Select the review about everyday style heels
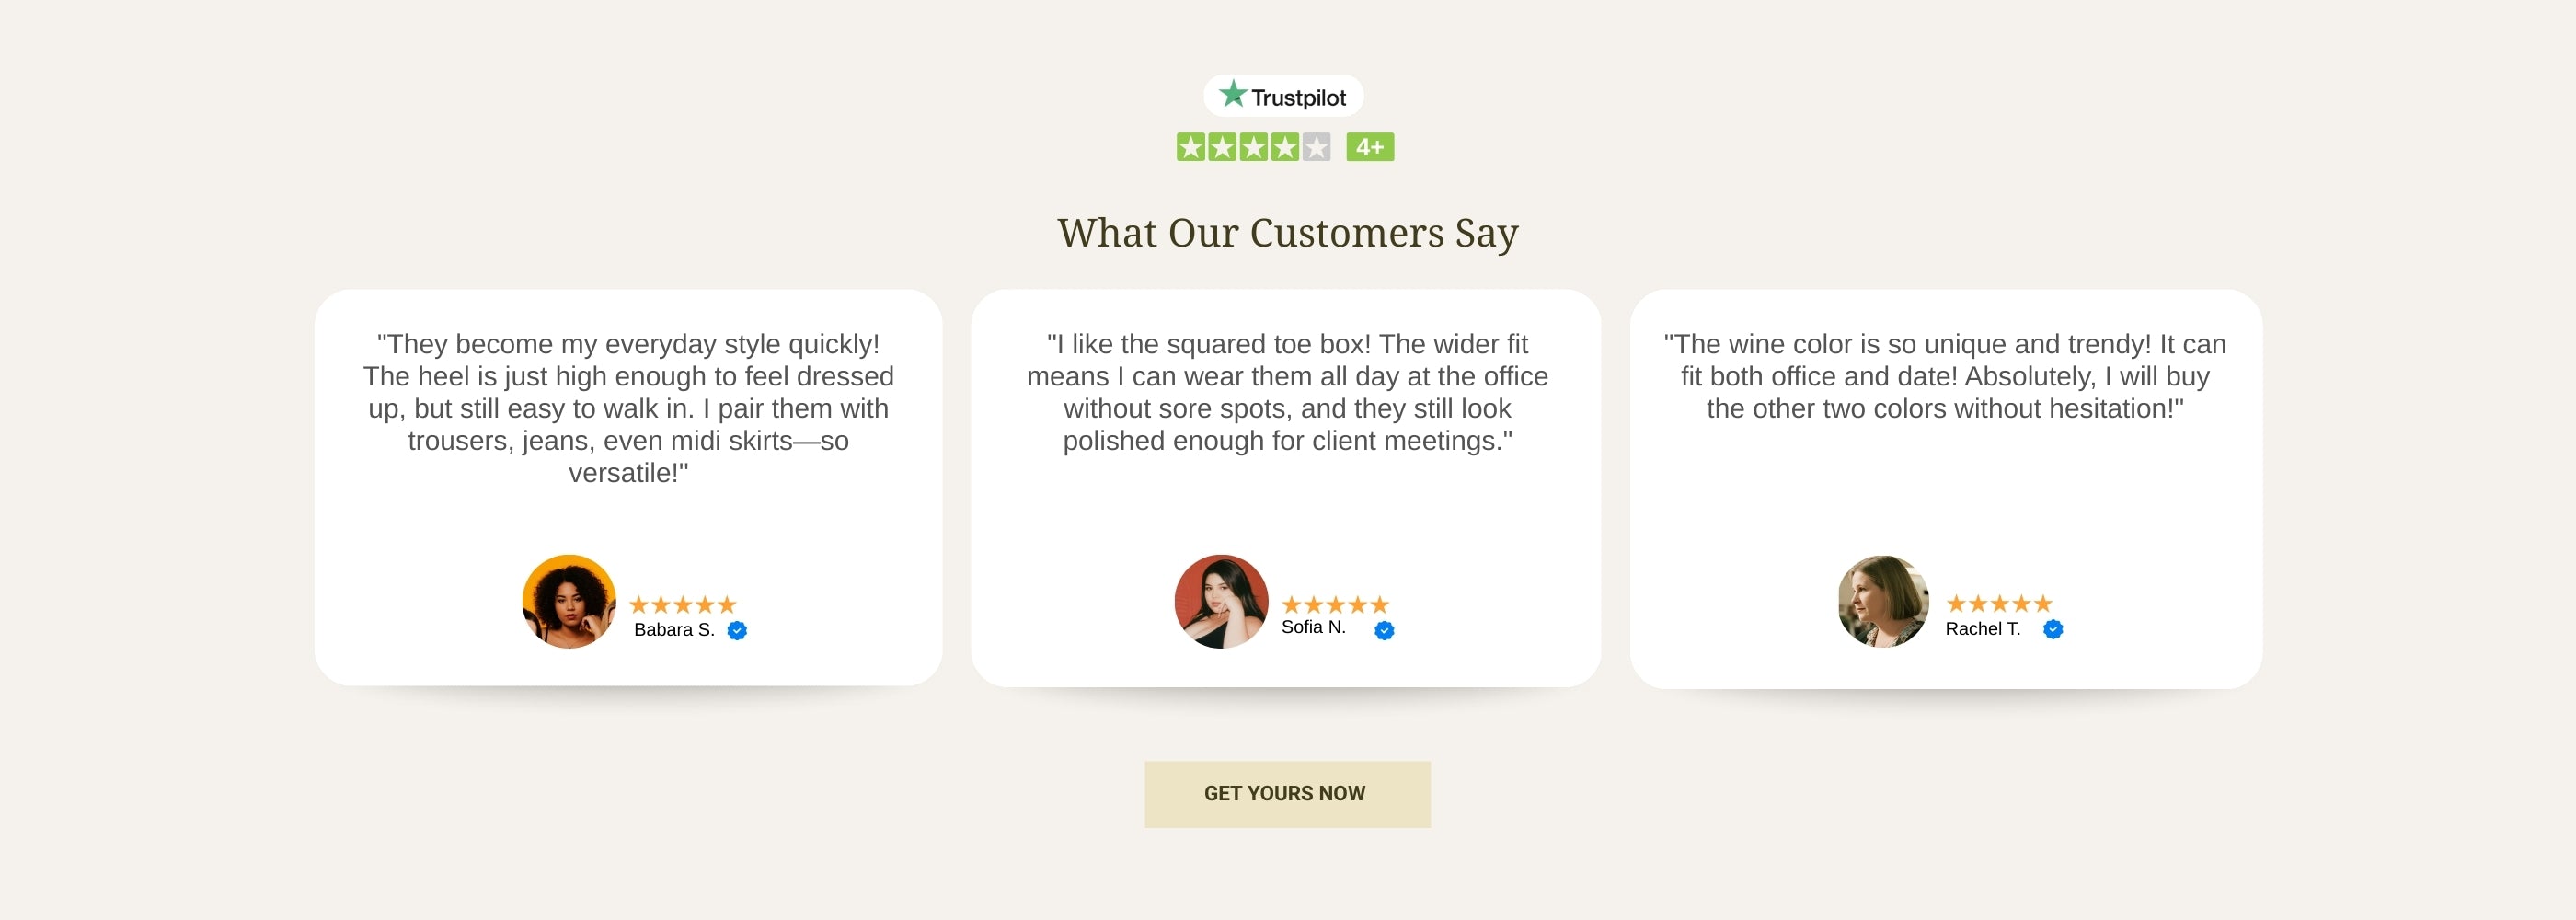 (x=628, y=408)
